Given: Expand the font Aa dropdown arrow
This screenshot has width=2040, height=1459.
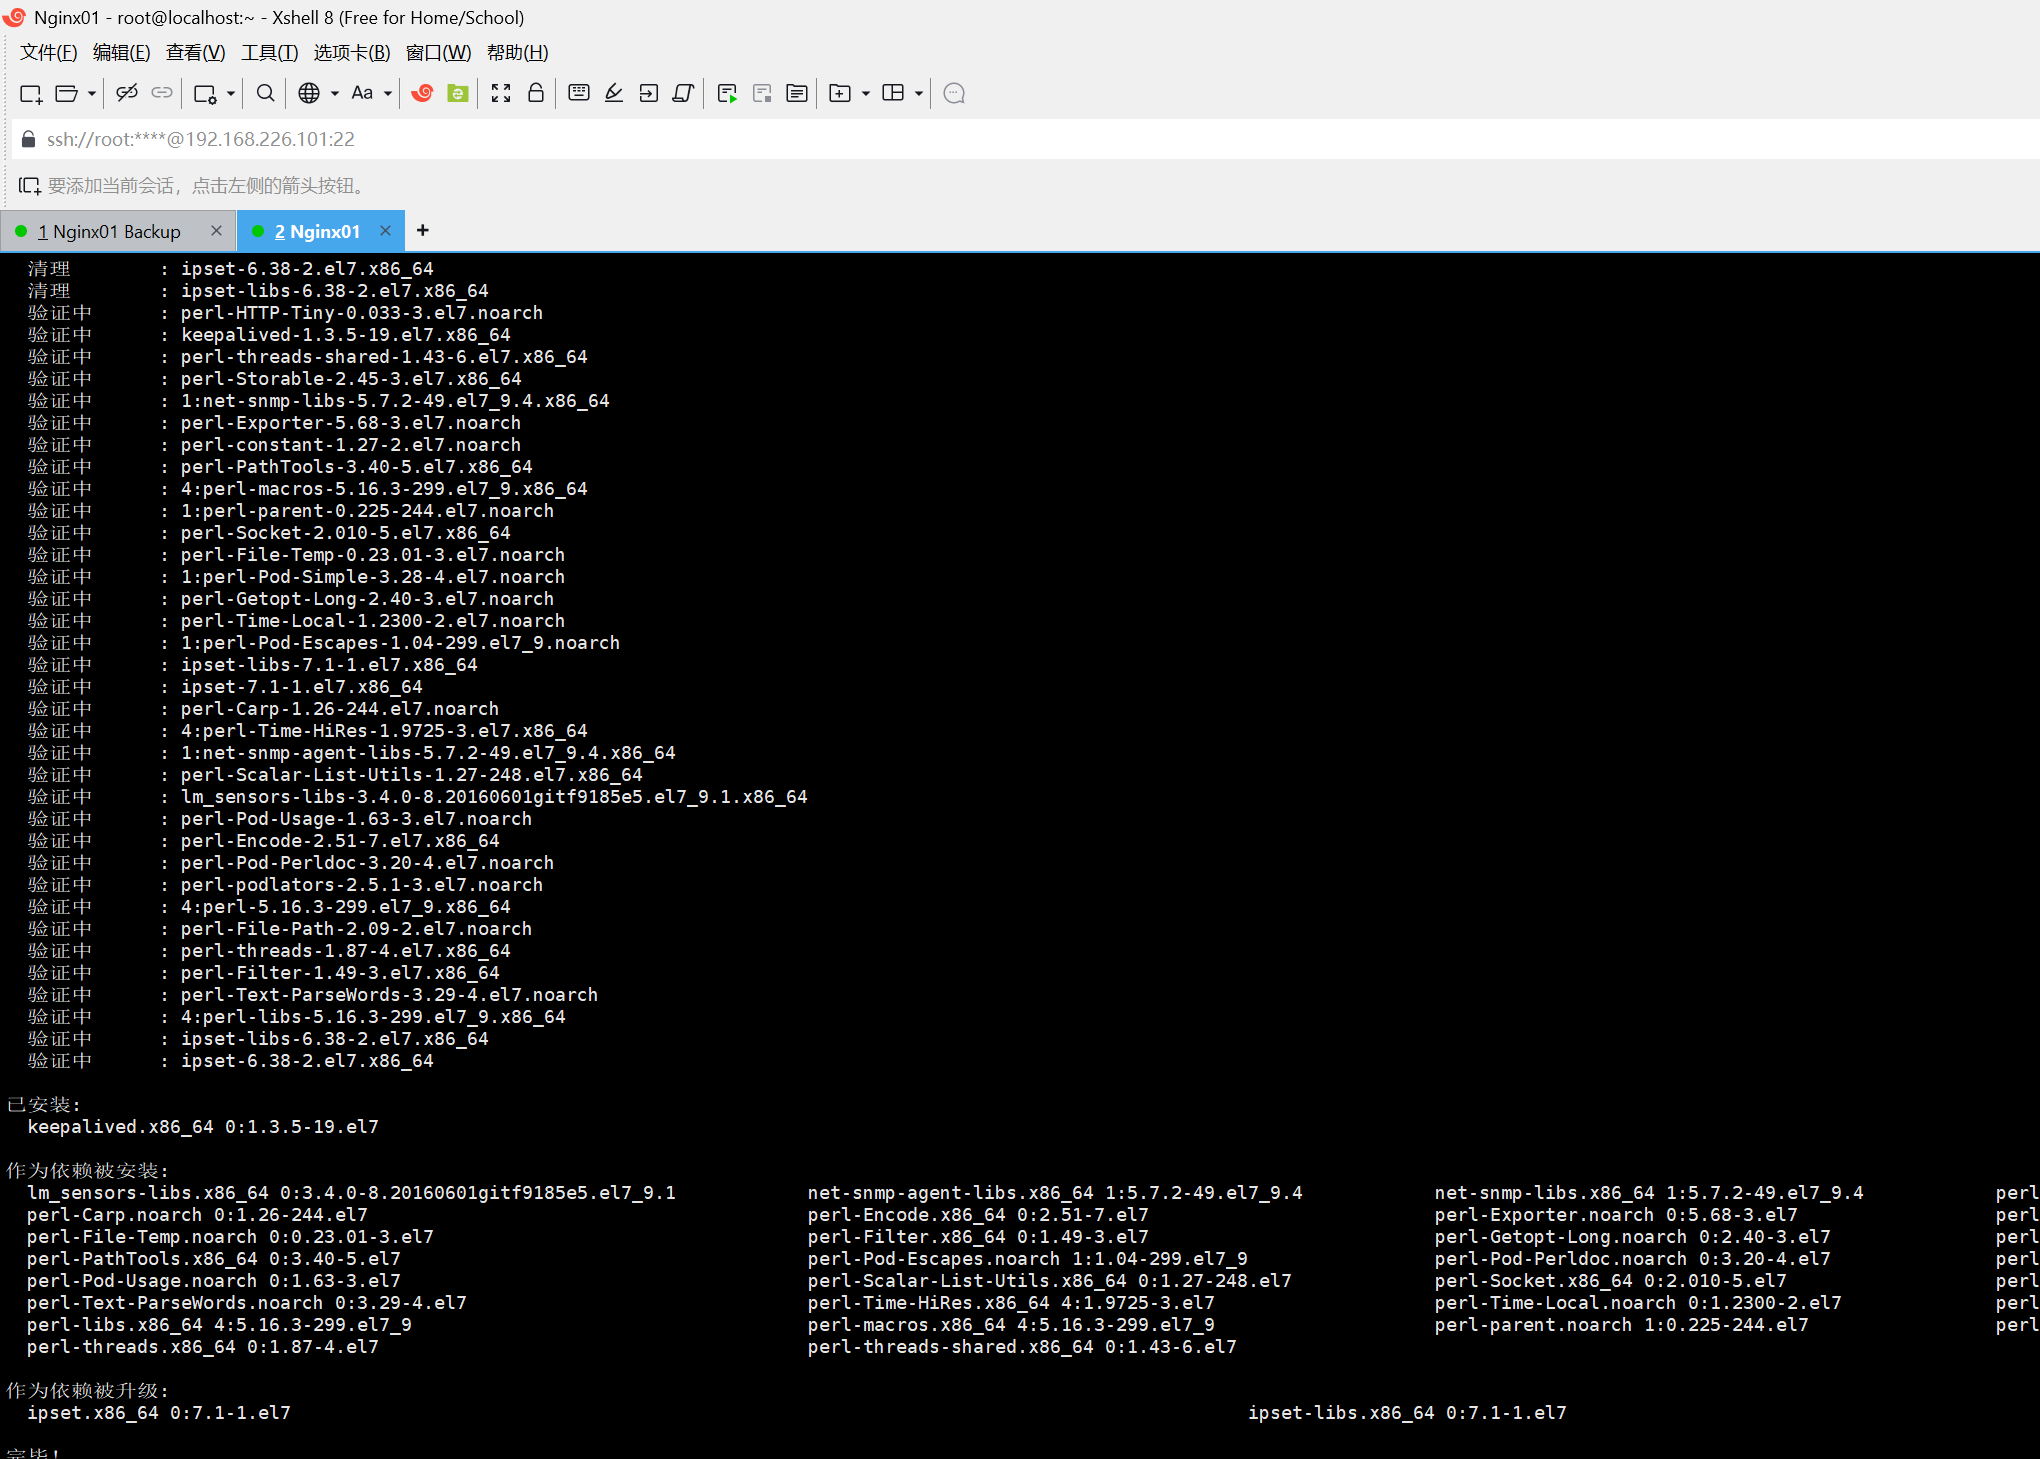Looking at the screenshot, I should click(388, 93).
